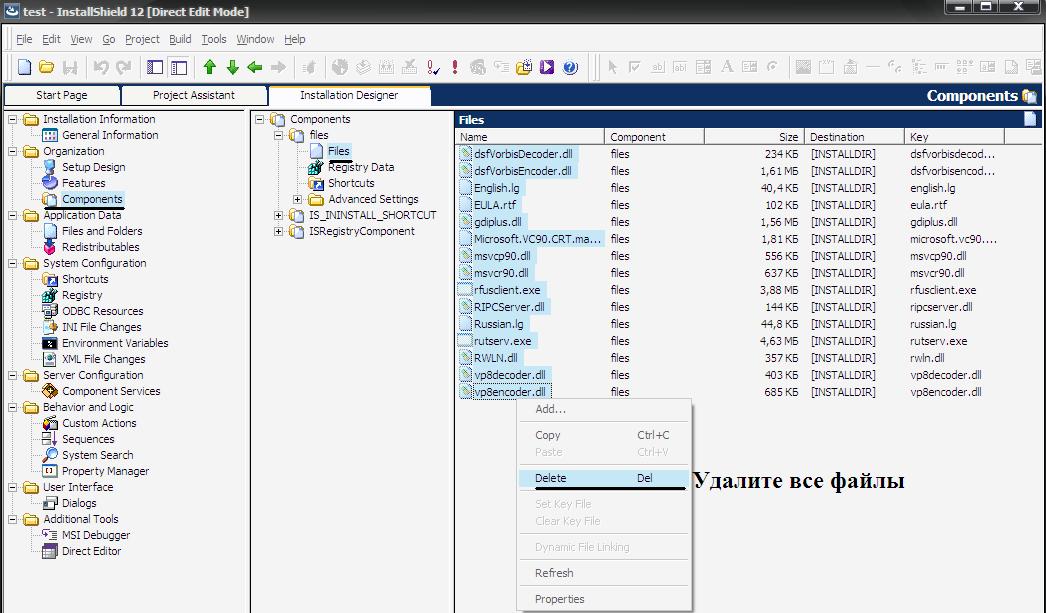The image size is (1046, 613).
Task: Select Shortcuts under the files component
Action: pos(351,183)
